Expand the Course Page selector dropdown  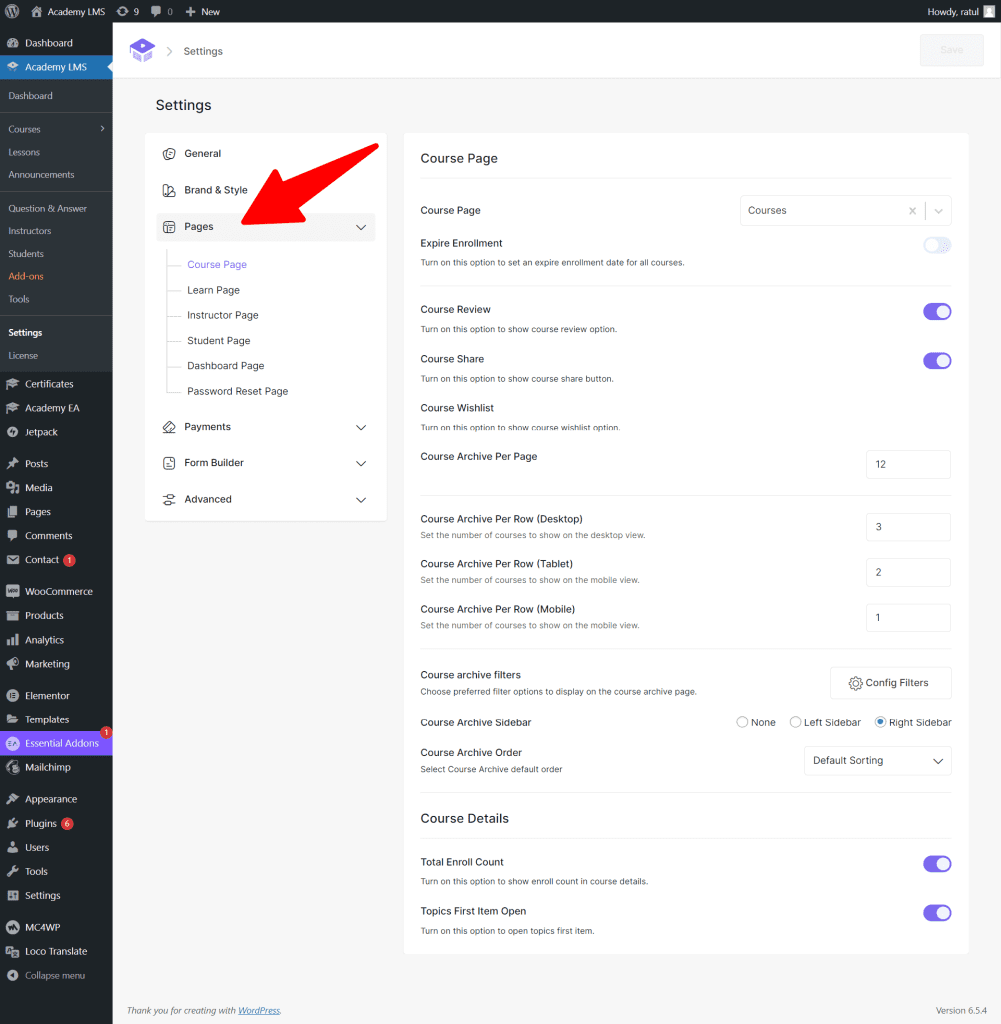tap(937, 211)
